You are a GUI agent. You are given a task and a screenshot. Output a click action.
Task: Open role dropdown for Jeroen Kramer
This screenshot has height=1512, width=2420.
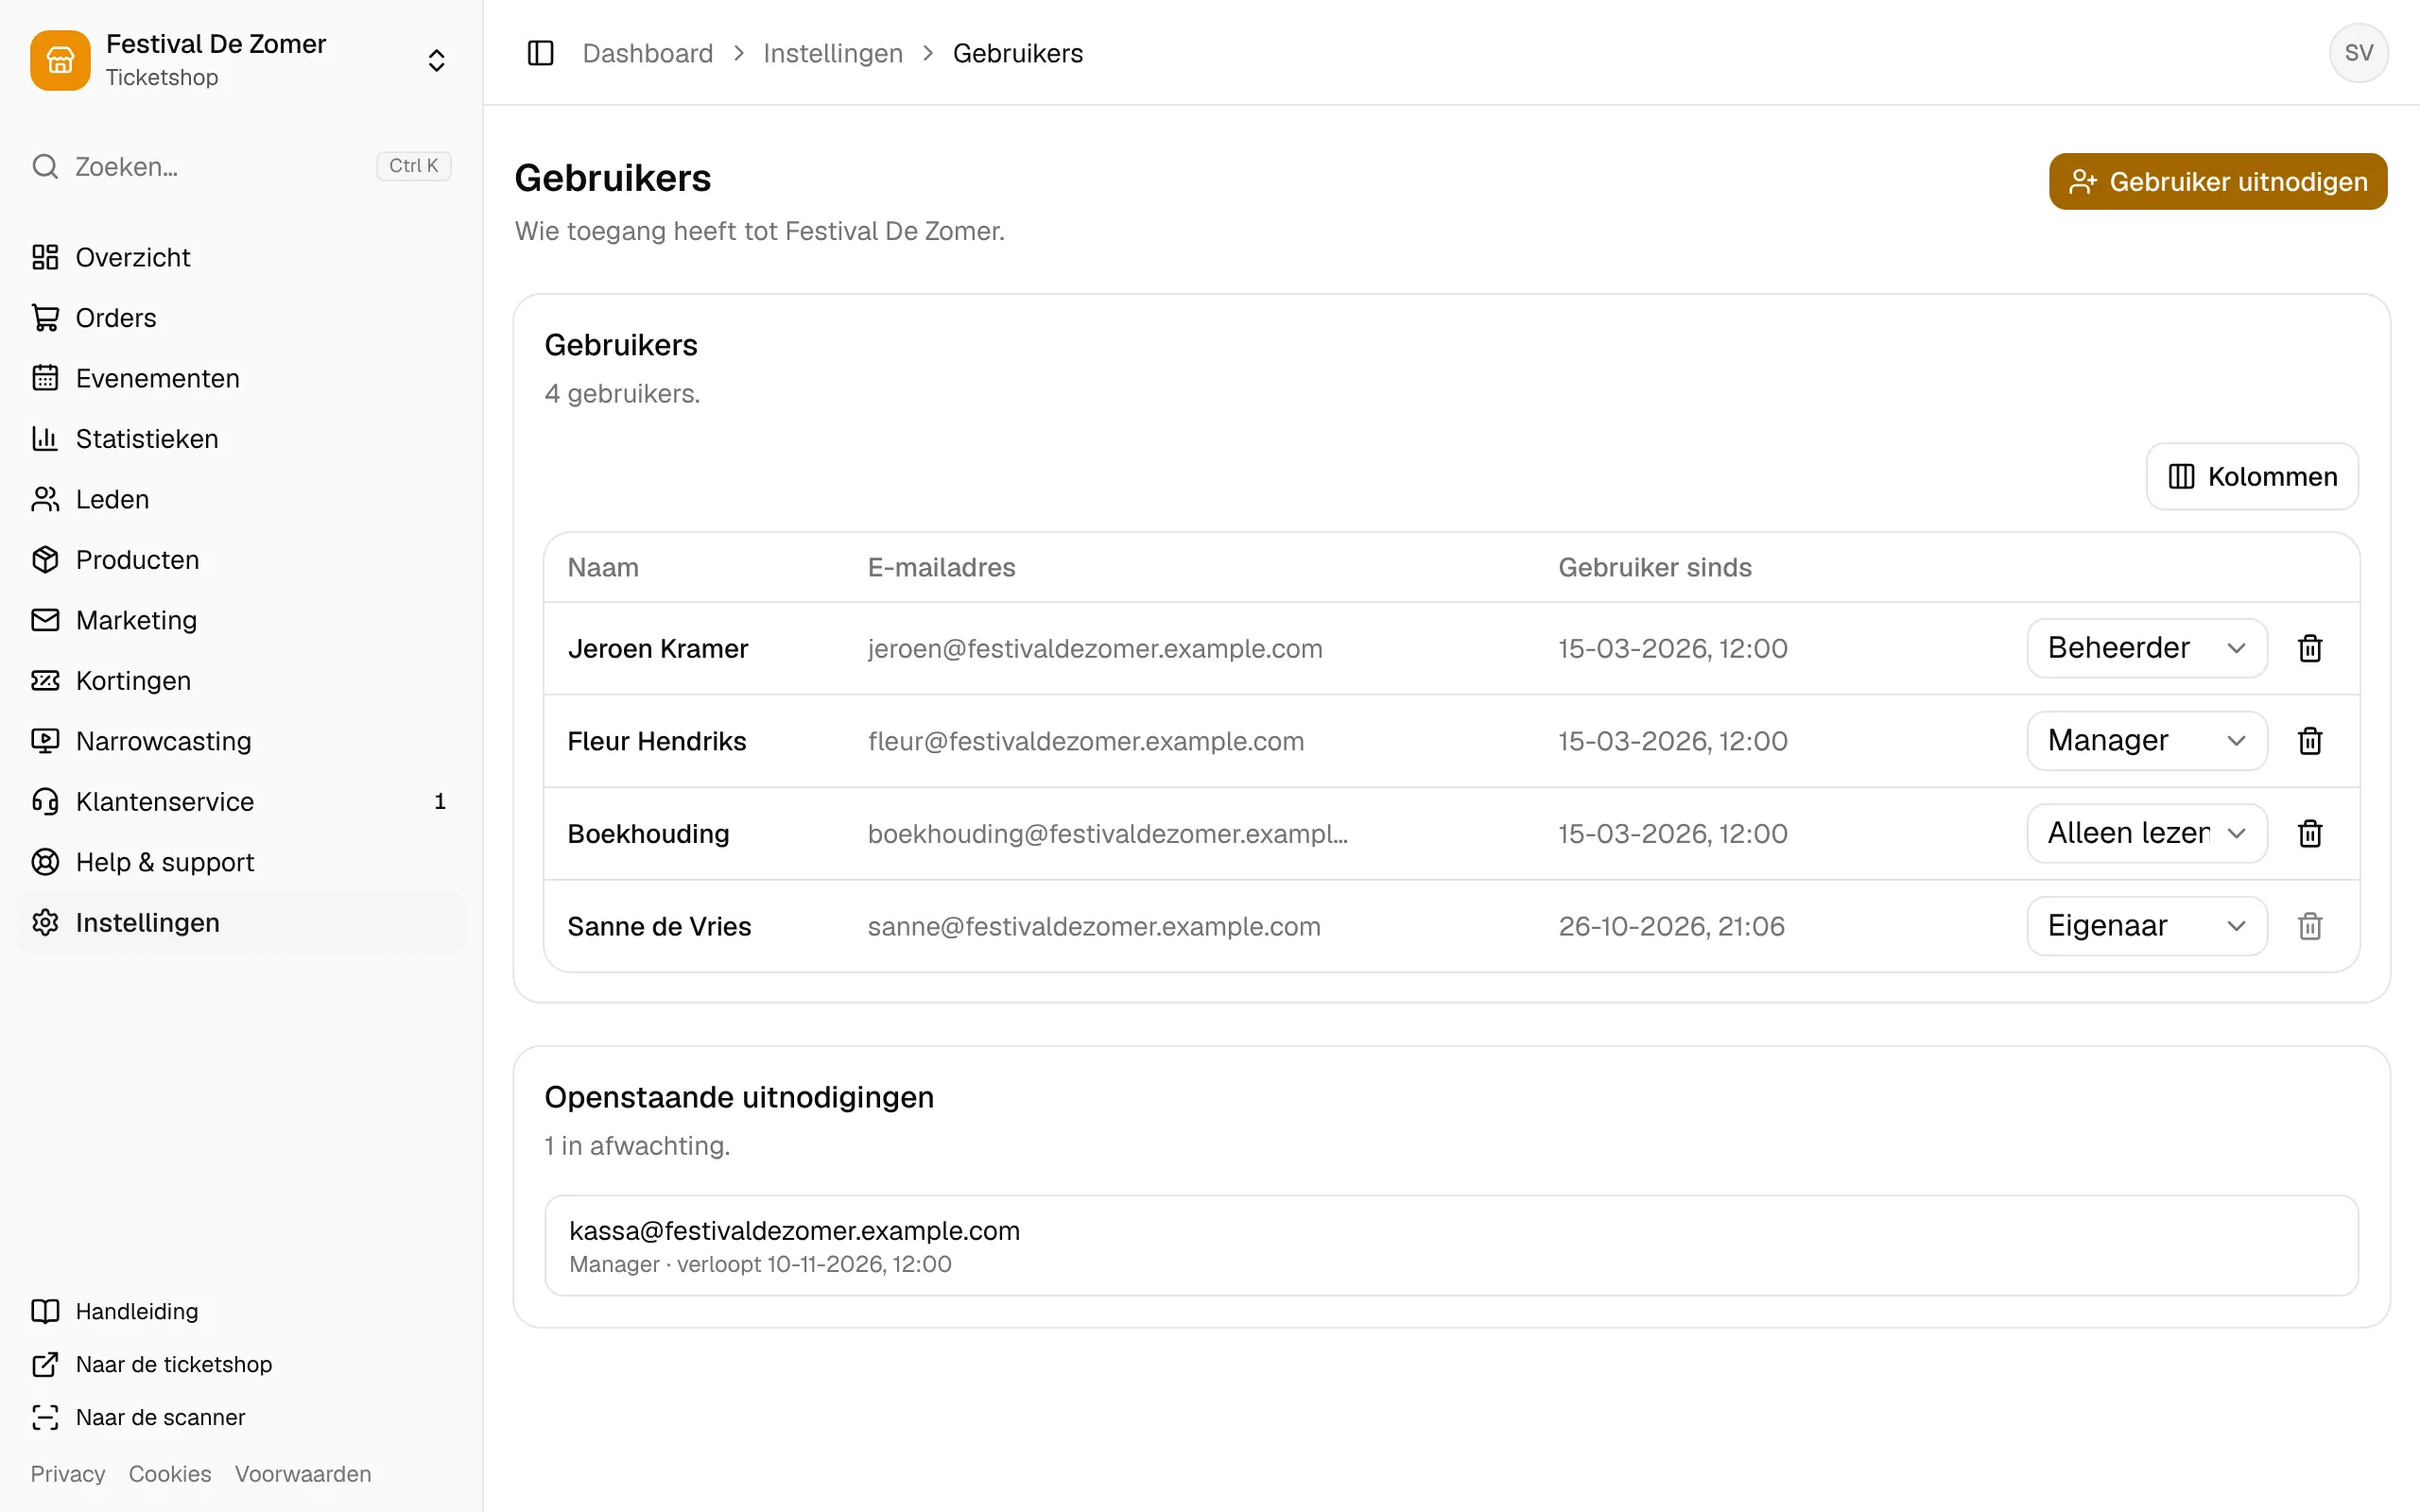click(2147, 648)
